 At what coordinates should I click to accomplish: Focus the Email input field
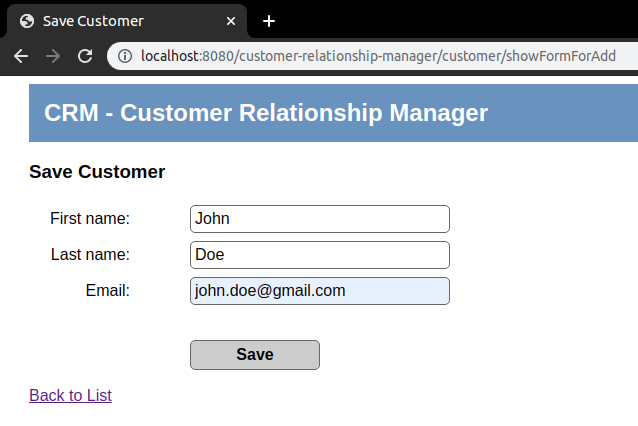tap(320, 291)
